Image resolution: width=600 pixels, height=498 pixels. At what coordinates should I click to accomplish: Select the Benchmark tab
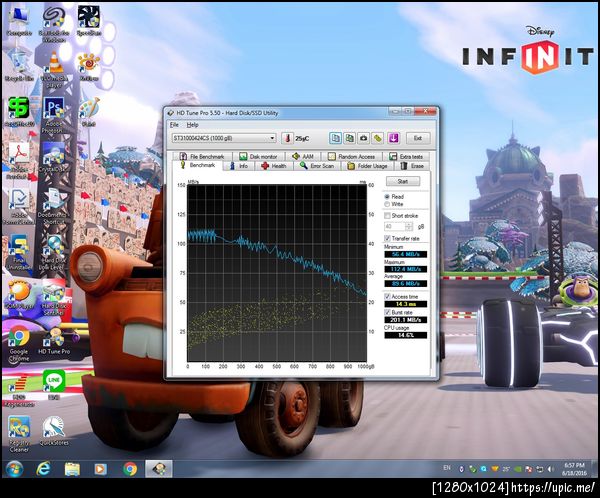[x=198, y=165]
